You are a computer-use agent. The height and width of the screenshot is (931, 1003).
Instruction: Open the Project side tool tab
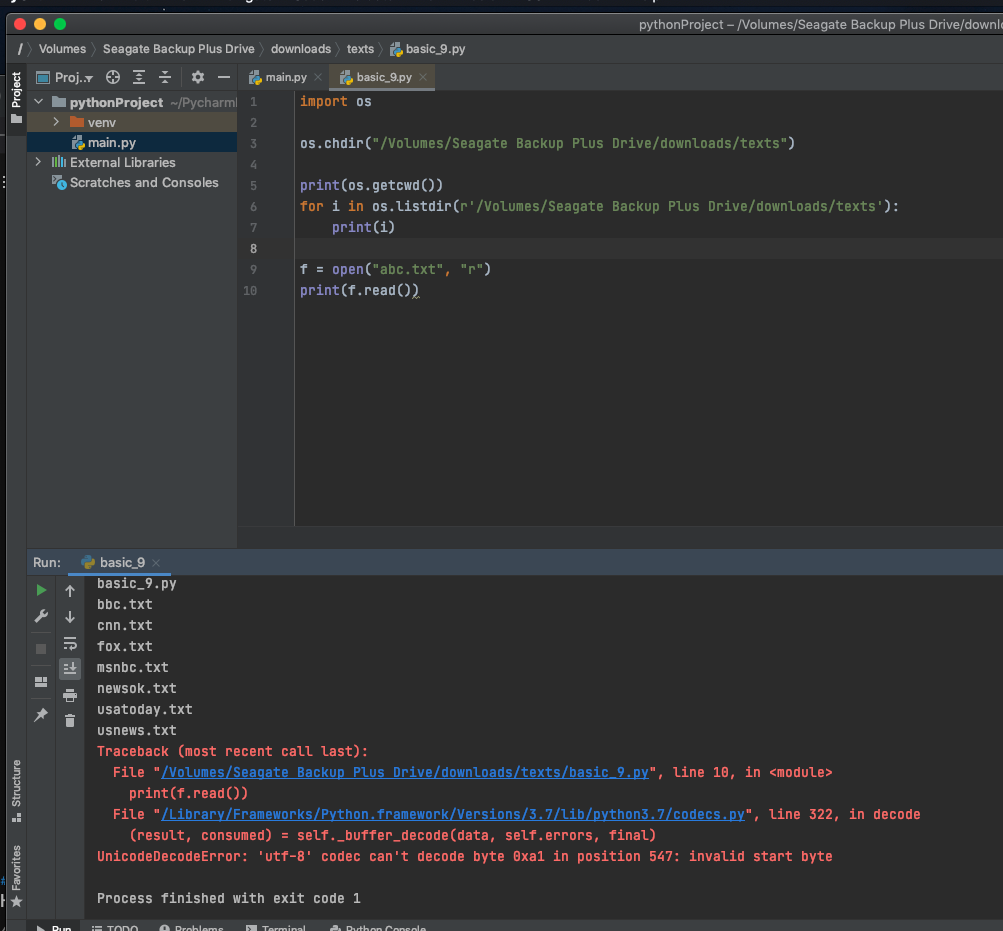point(16,98)
